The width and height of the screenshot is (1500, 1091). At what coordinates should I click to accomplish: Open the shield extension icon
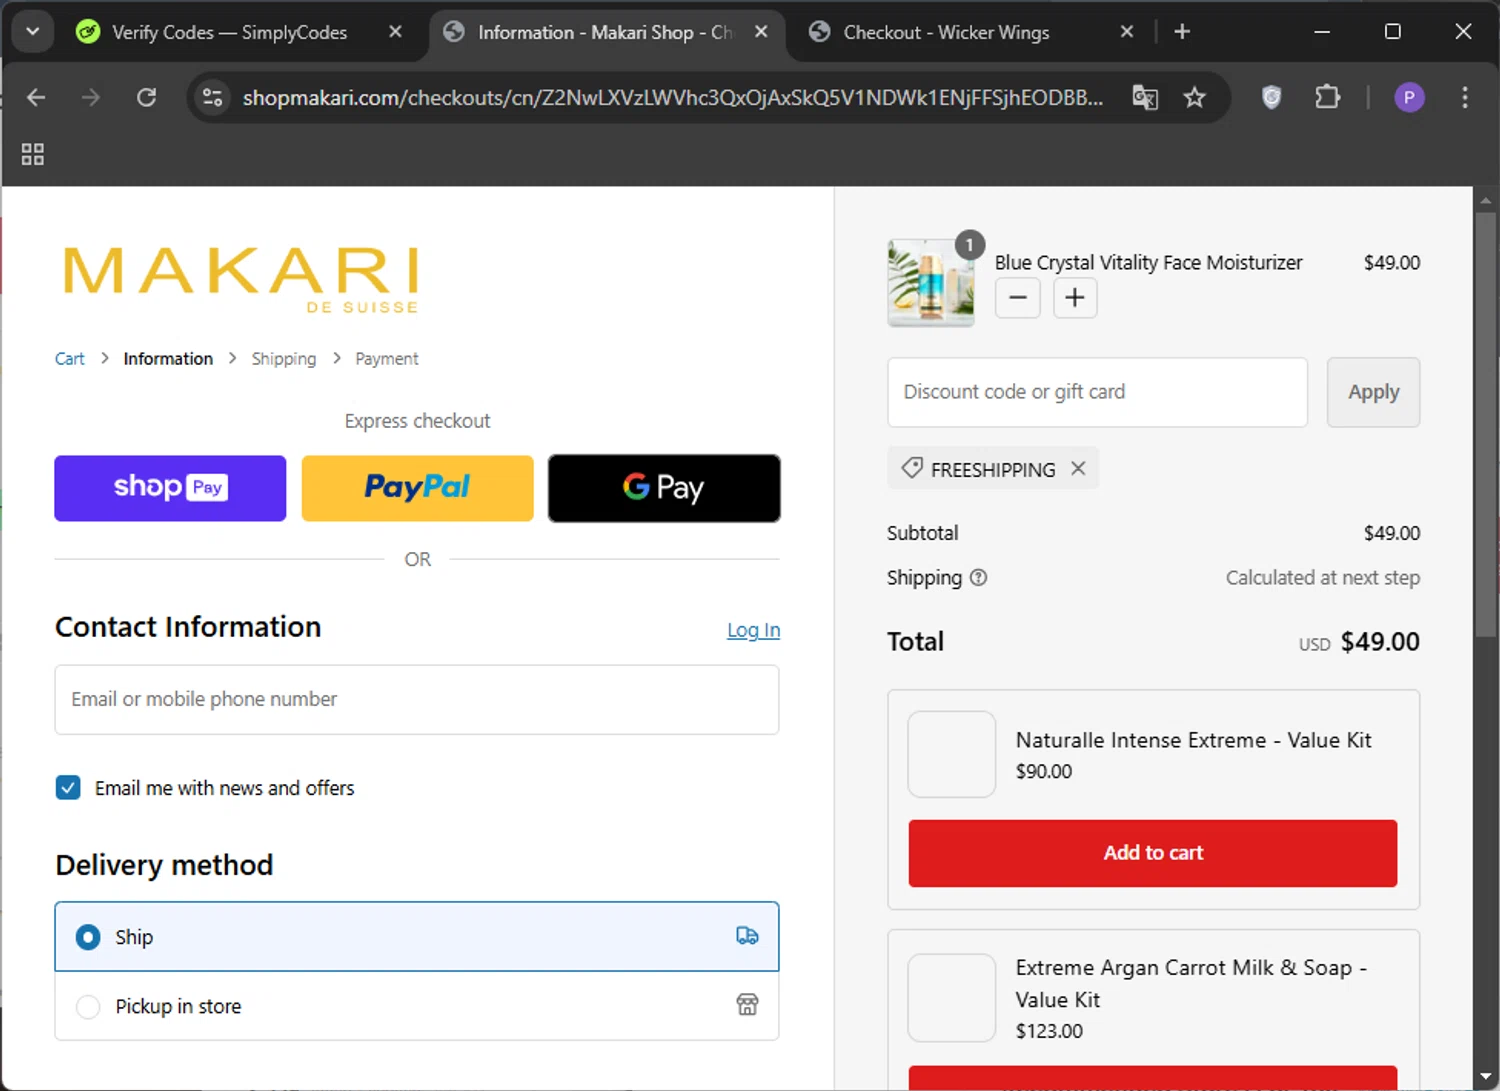tap(1271, 97)
